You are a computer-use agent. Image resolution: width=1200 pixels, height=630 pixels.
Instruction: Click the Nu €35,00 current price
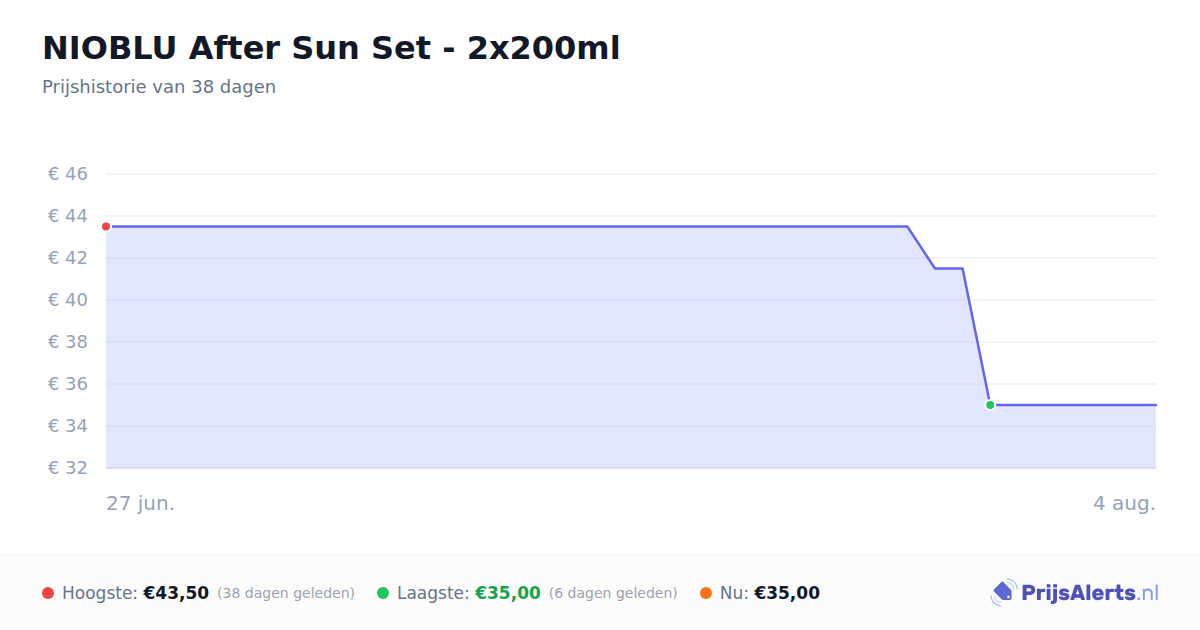787,593
